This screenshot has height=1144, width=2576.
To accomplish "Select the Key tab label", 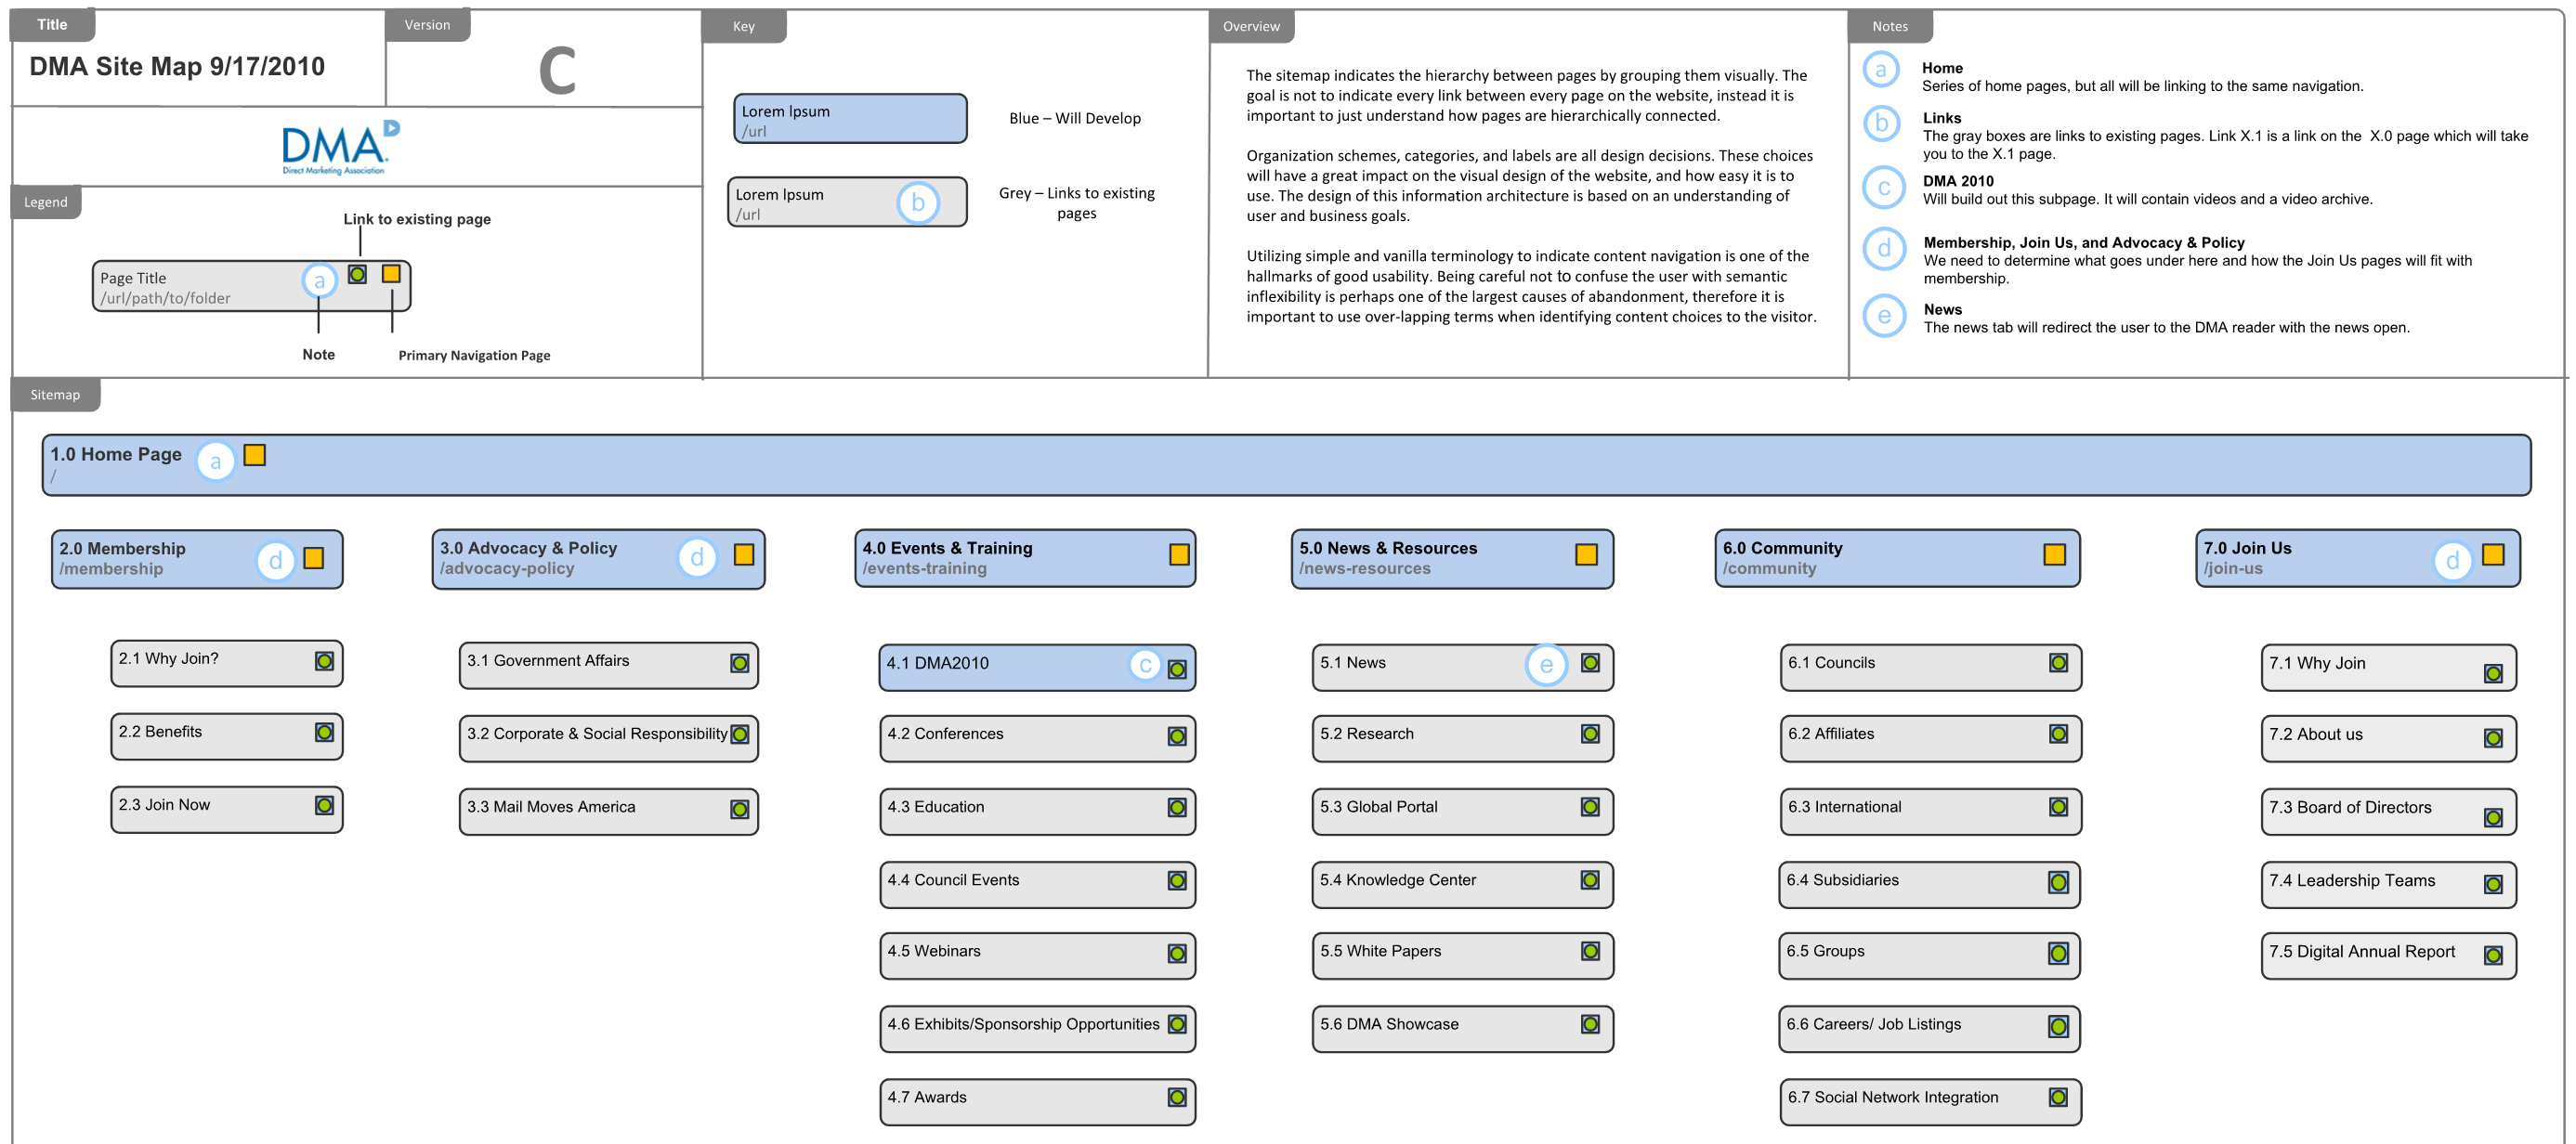I will (744, 27).
